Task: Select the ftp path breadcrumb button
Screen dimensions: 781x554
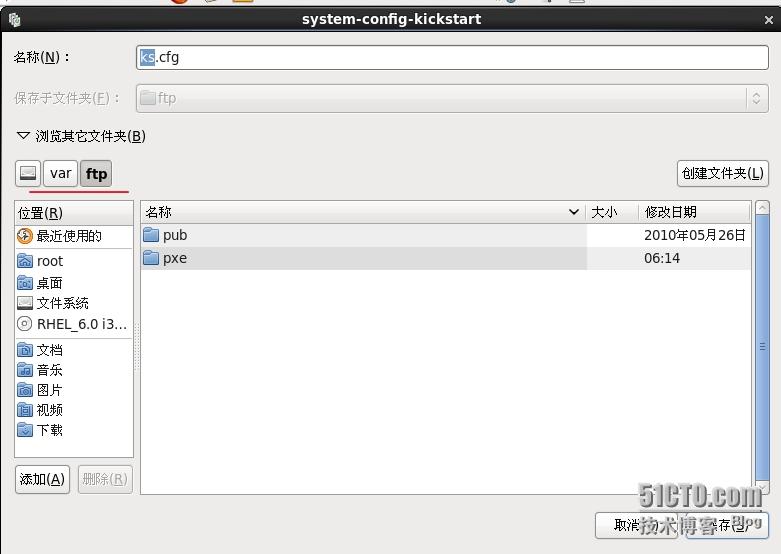Action: tap(96, 173)
